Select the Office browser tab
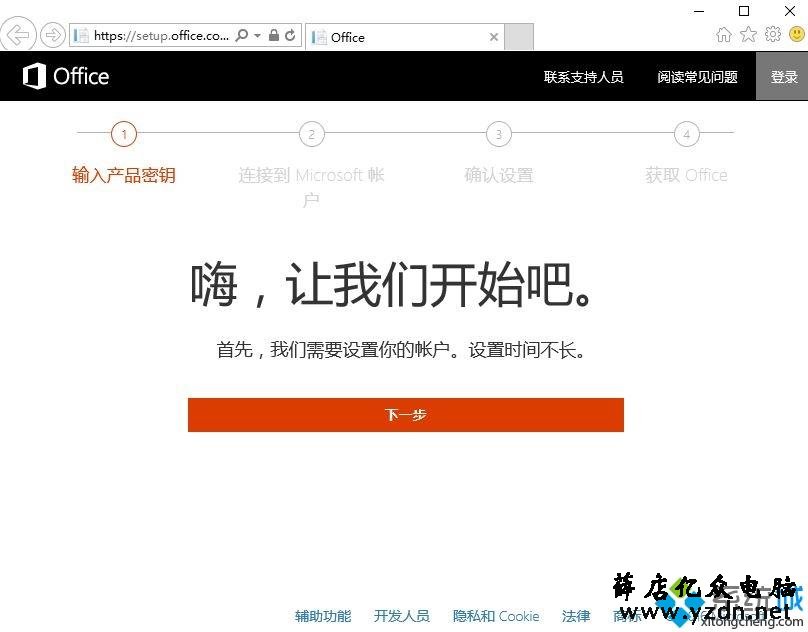The height and width of the screenshot is (632, 808). coord(405,37)
